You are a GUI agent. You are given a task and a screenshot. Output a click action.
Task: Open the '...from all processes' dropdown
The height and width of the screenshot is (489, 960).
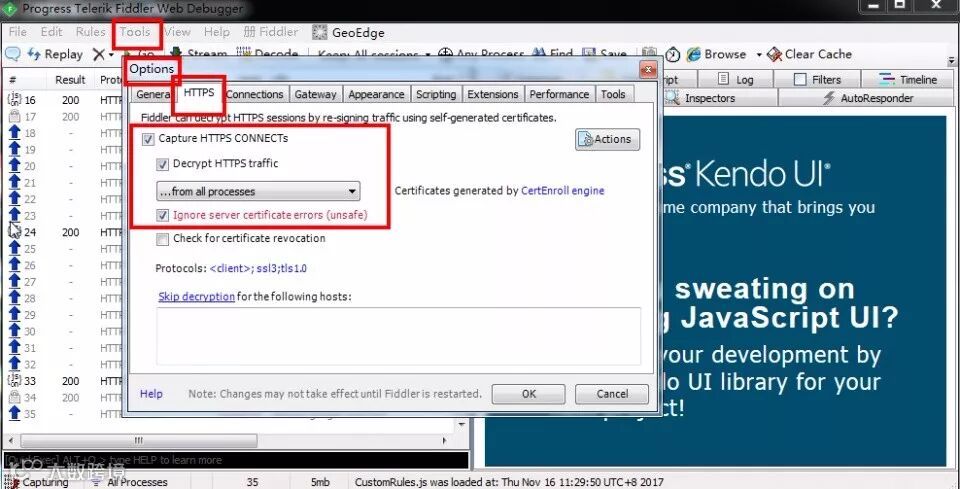coord(258,192)
